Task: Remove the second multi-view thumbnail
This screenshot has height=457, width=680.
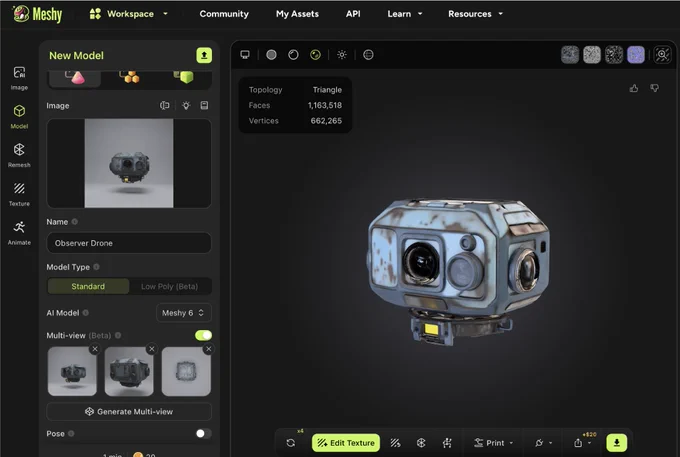Action: point(152,349)
